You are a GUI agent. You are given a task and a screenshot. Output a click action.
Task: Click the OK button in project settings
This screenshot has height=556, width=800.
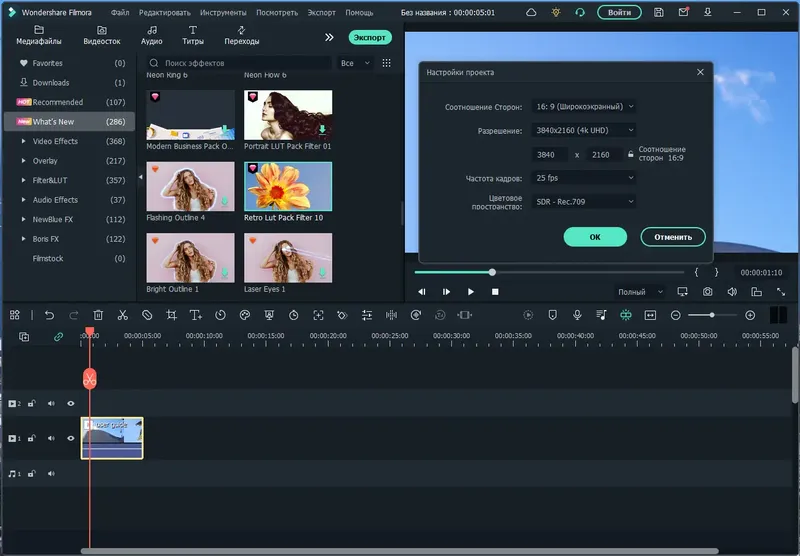pyautogui.click(x=595, y=237)
